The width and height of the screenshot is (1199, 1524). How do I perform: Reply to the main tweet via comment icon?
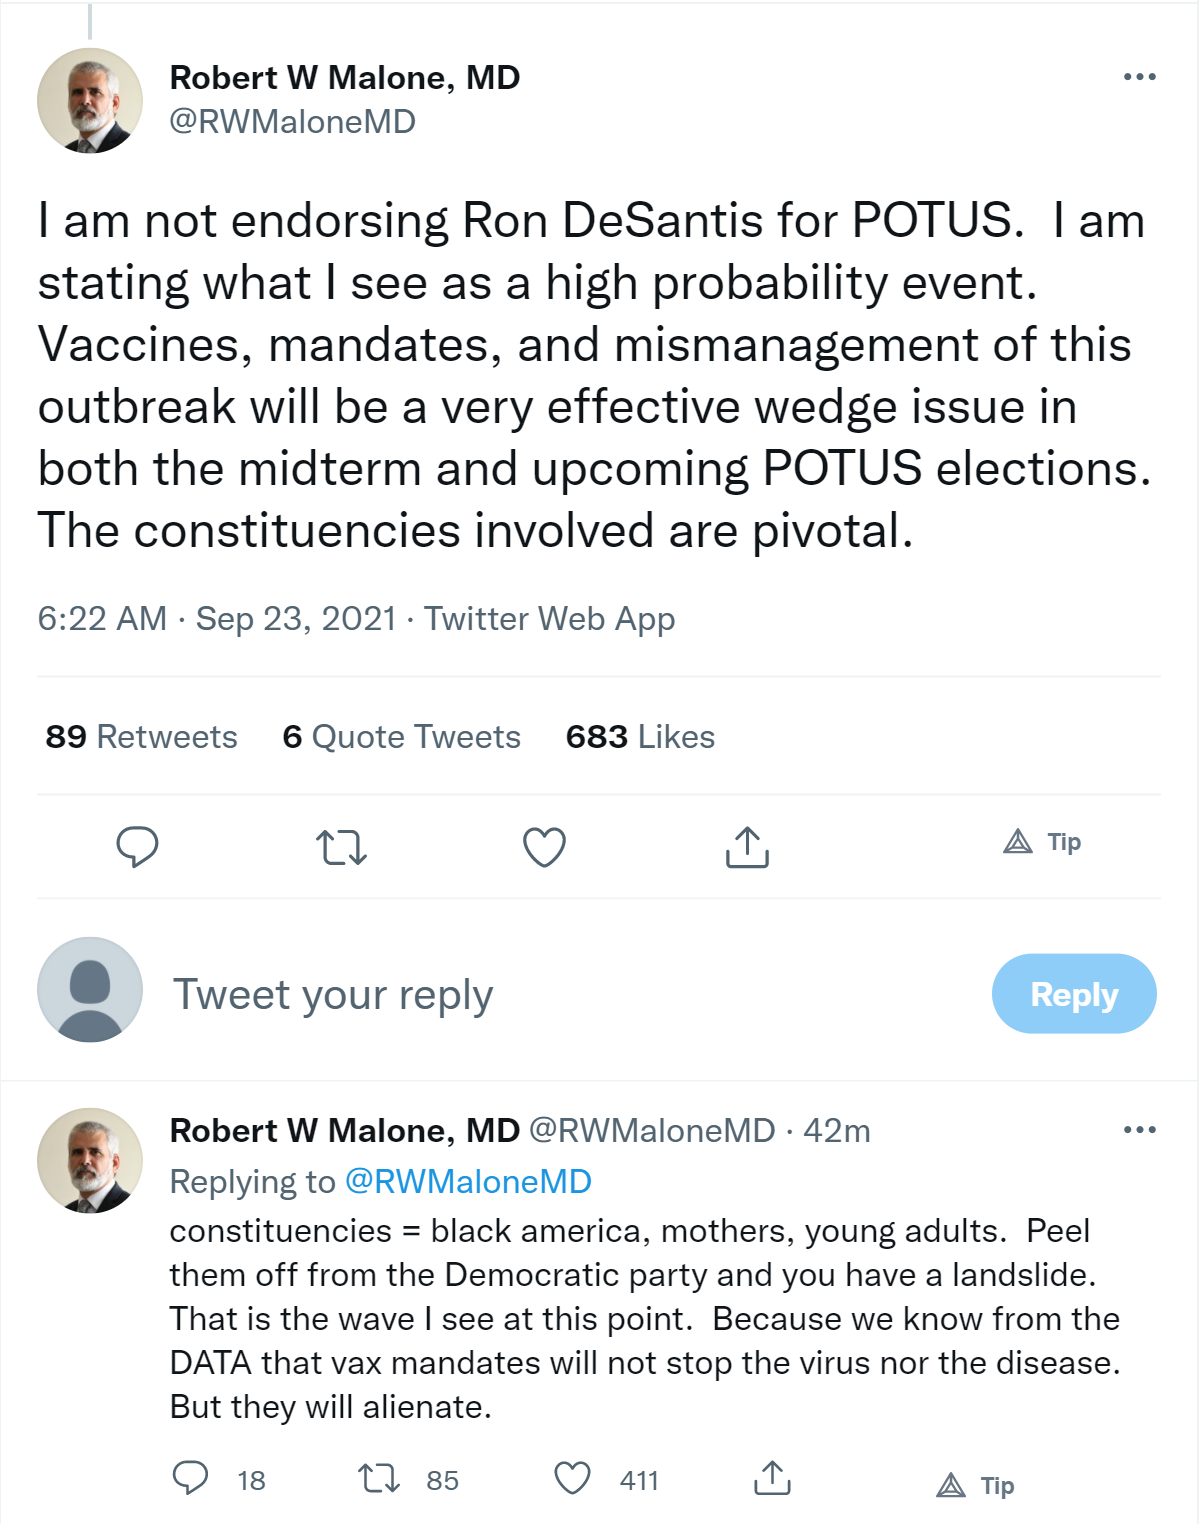click(x=137, y=847)
